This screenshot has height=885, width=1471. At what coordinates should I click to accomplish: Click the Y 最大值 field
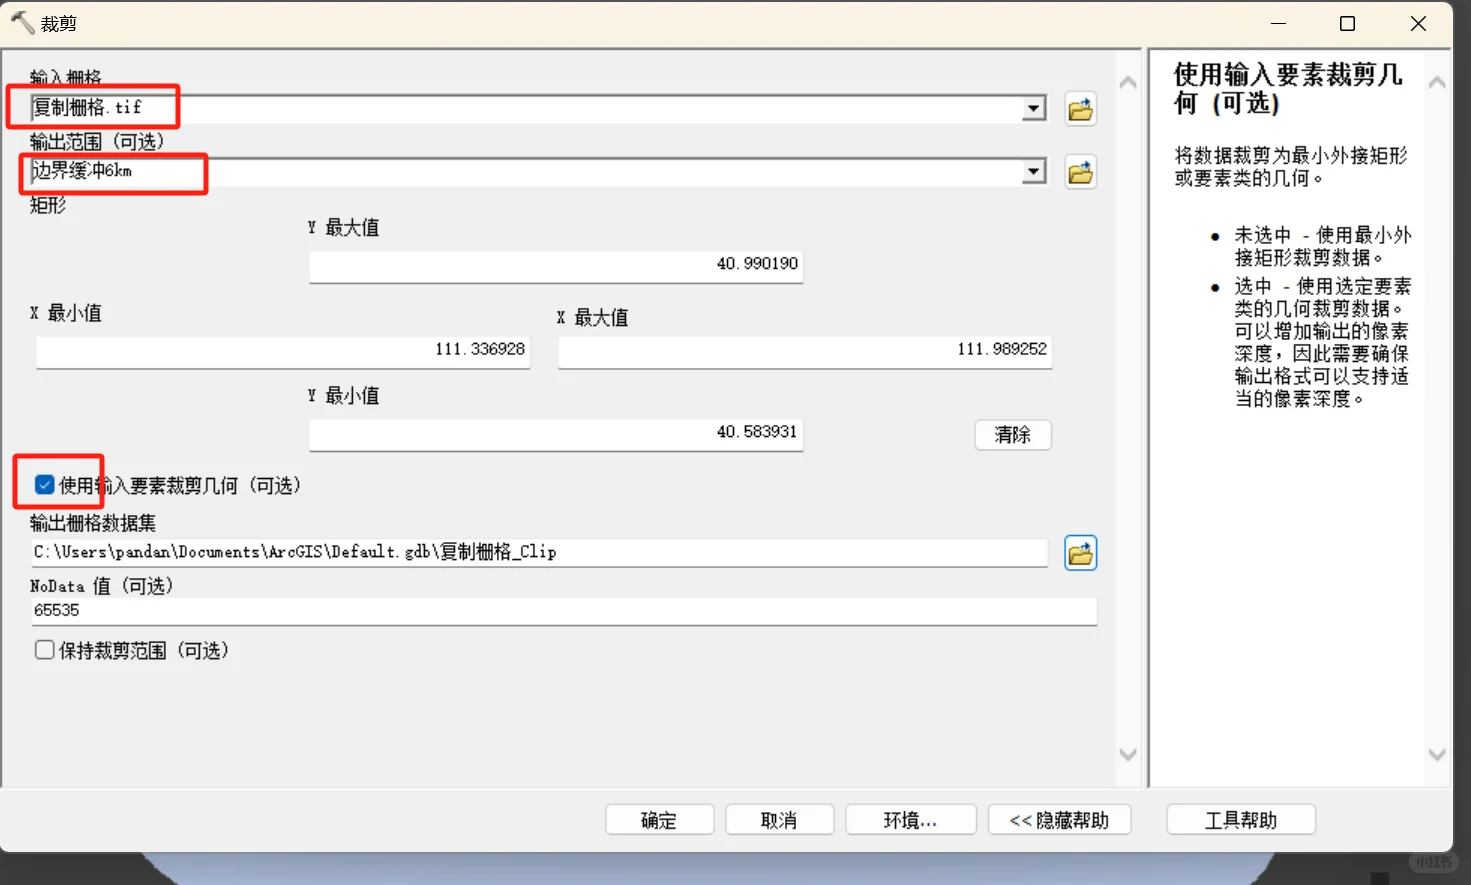(556, 265)
